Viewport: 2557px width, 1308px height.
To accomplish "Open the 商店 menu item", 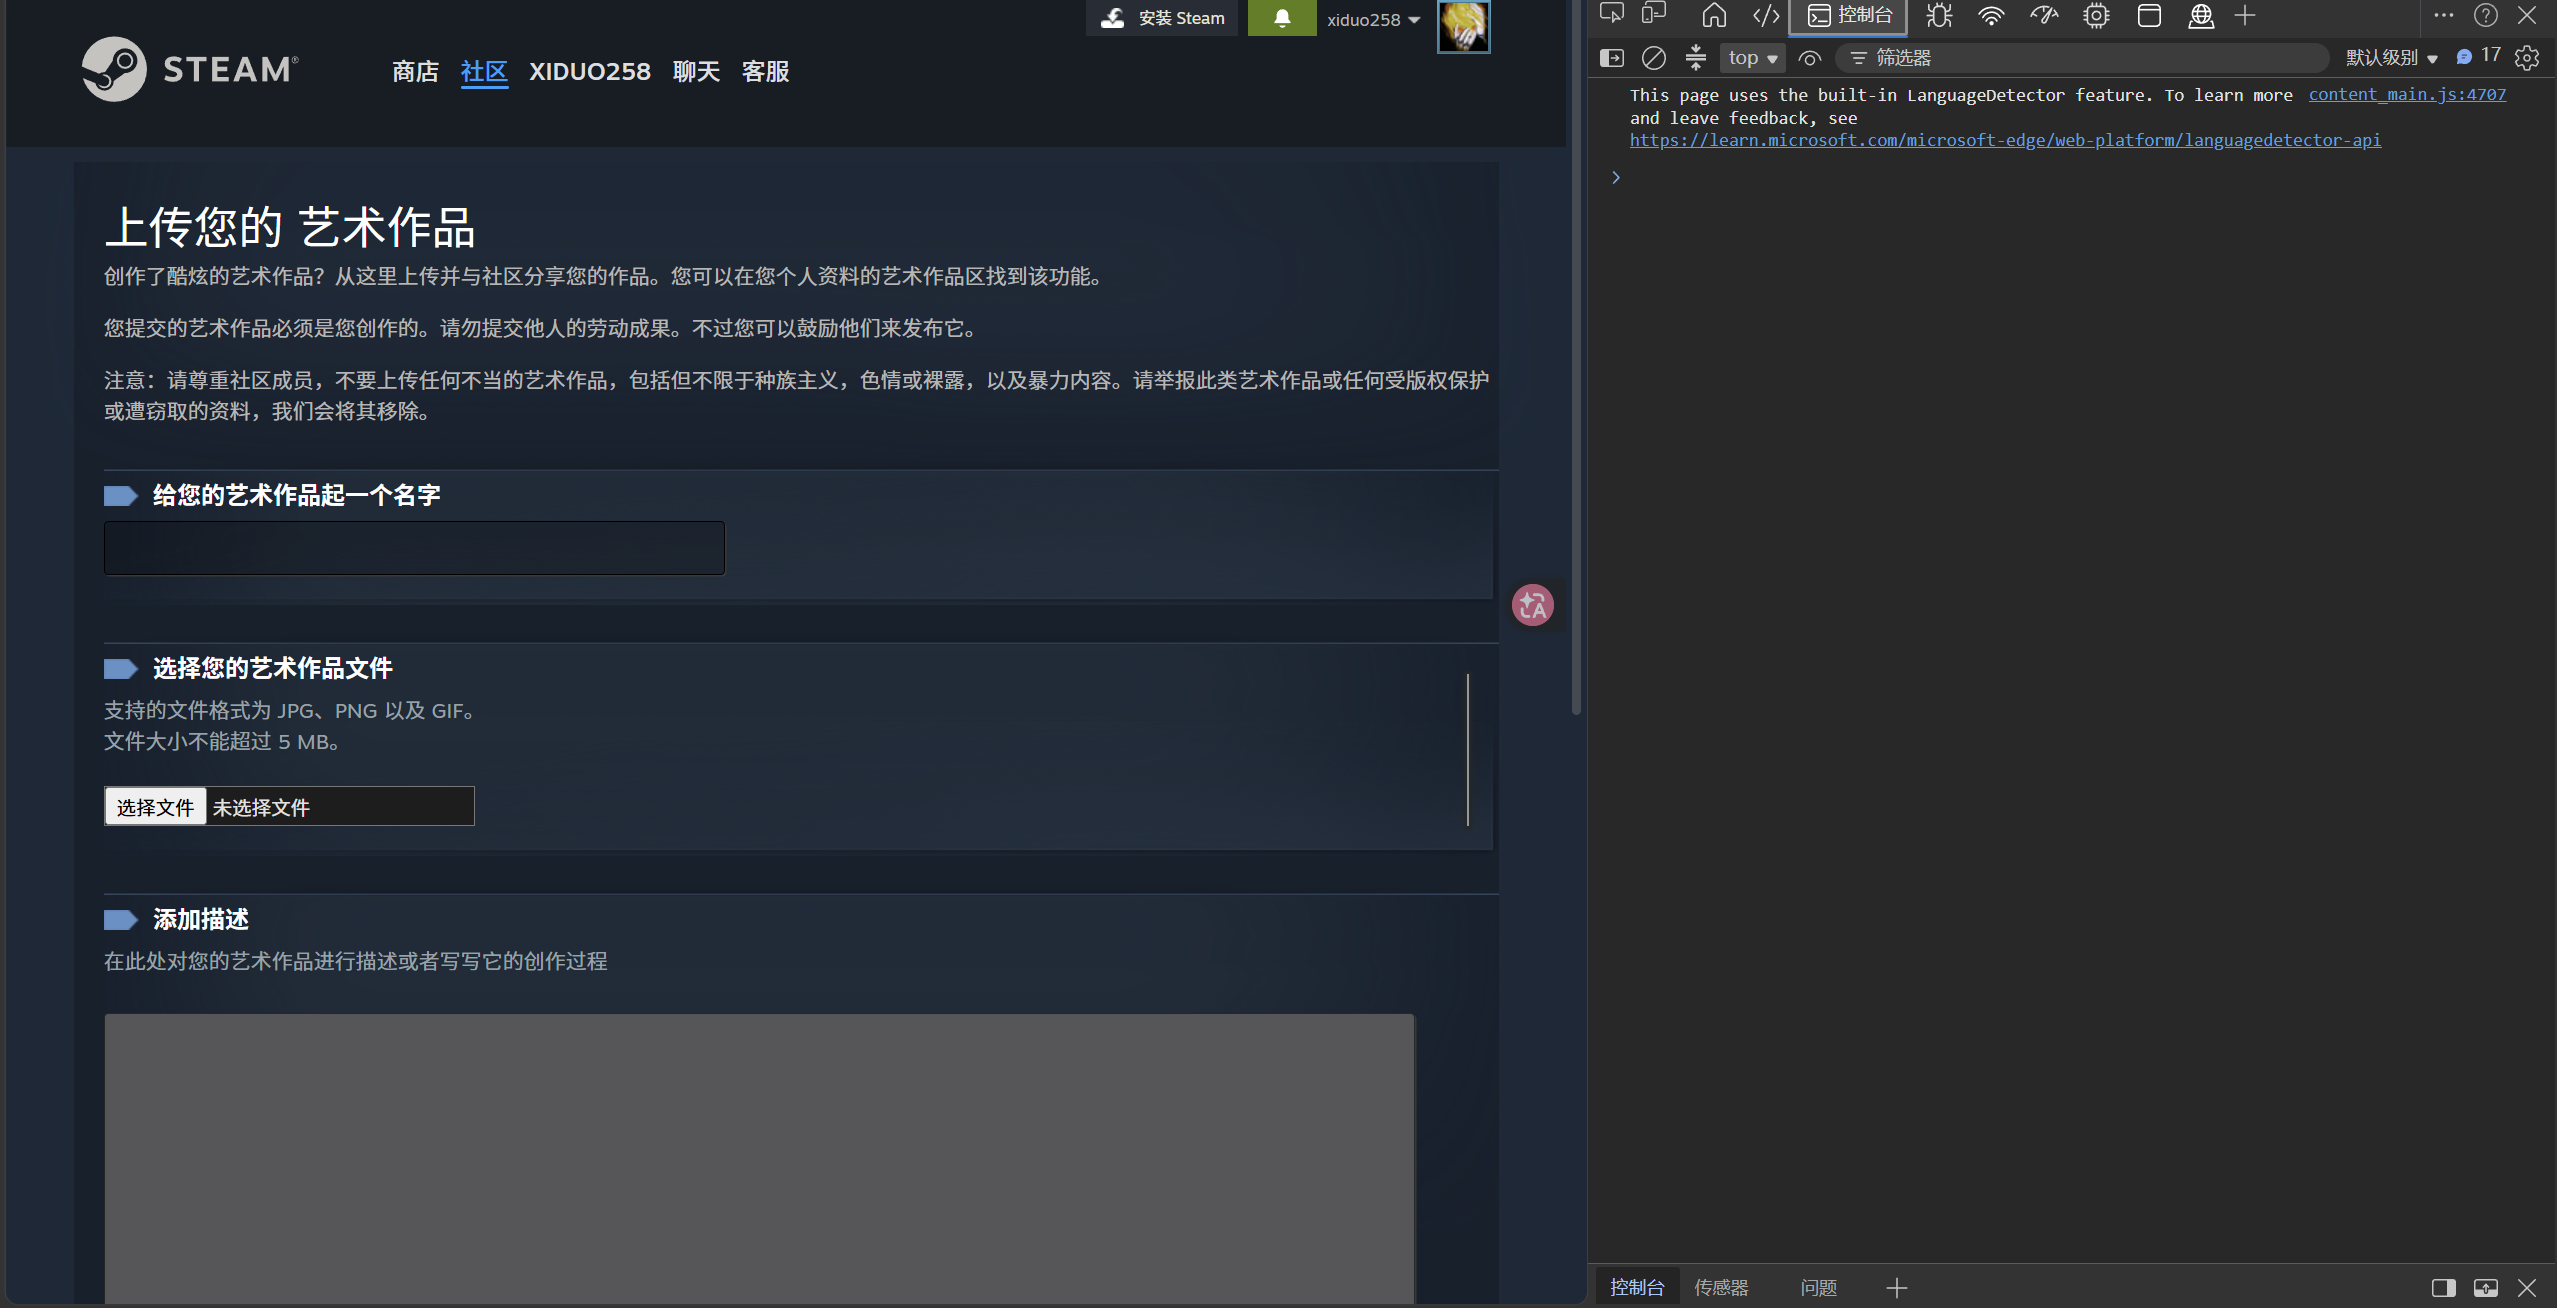I will click(415, 72).
